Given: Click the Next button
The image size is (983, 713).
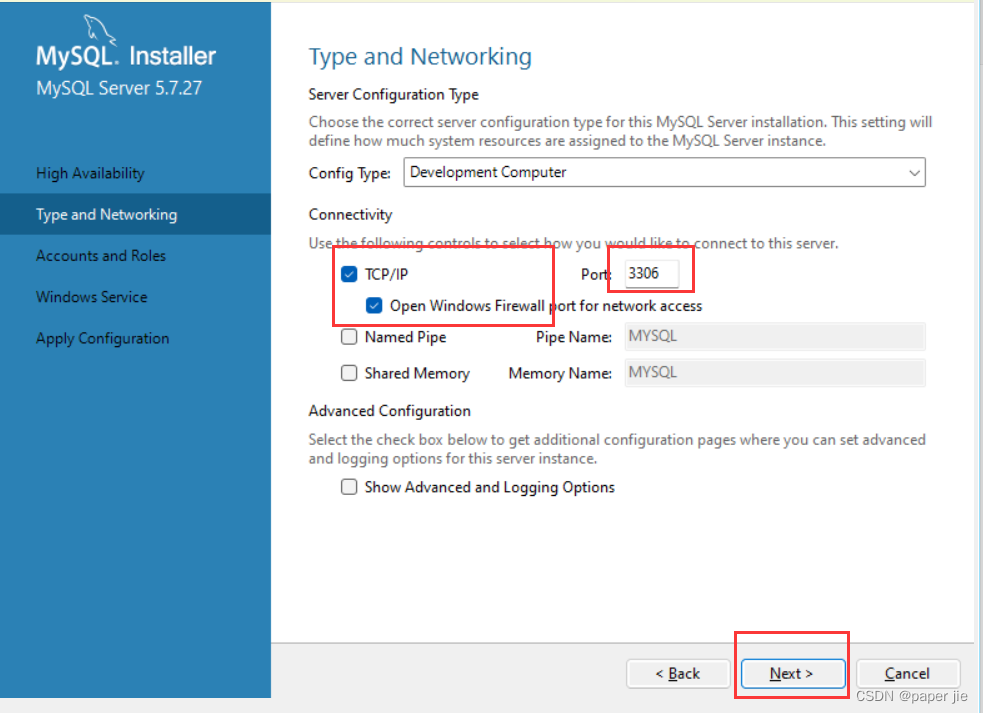Looking at the screenshot, I should 792,673.
